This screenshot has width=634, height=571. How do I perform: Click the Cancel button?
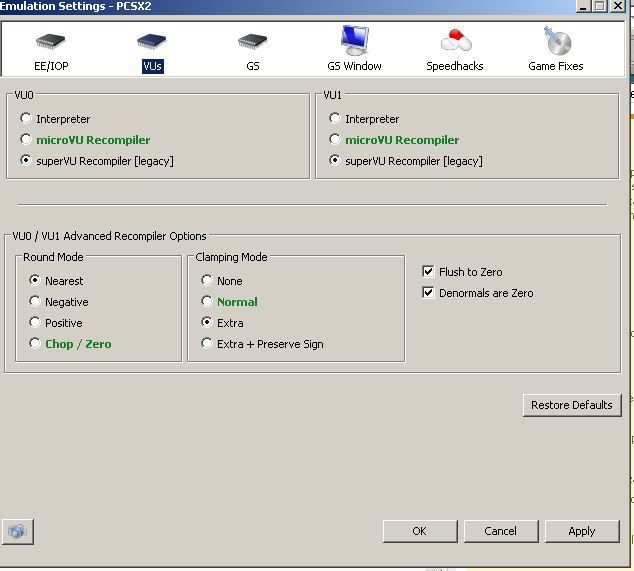(501, 531)
